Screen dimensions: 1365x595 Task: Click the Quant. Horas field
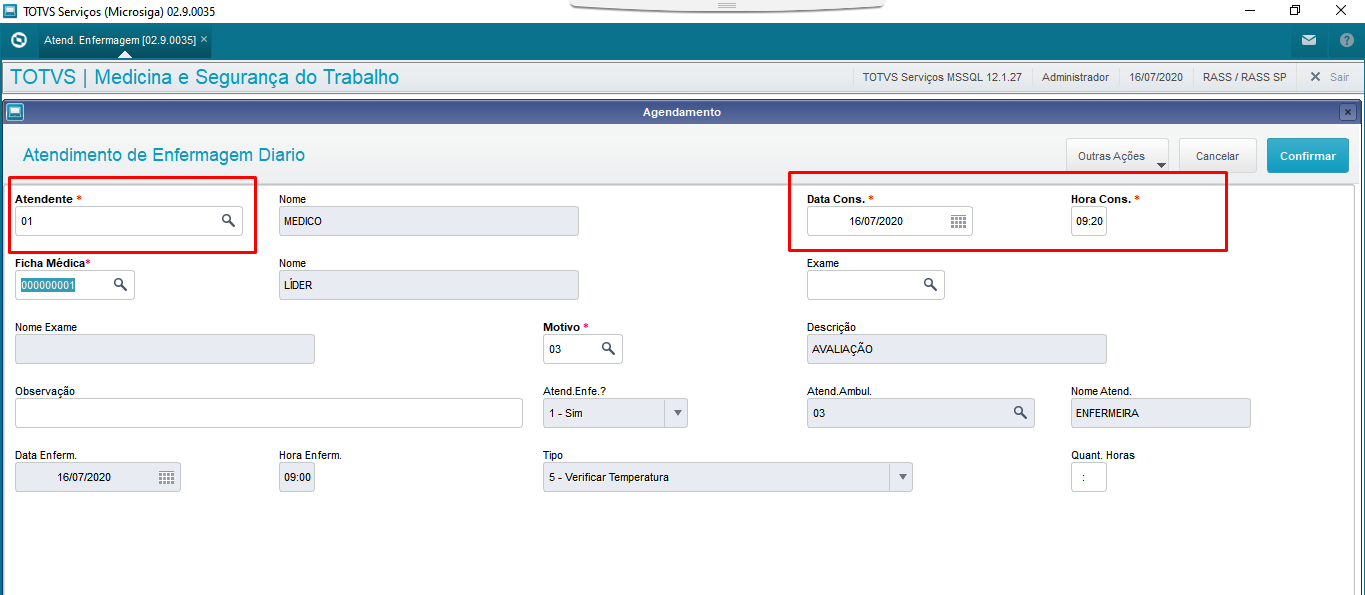[x=1089, y=477]
